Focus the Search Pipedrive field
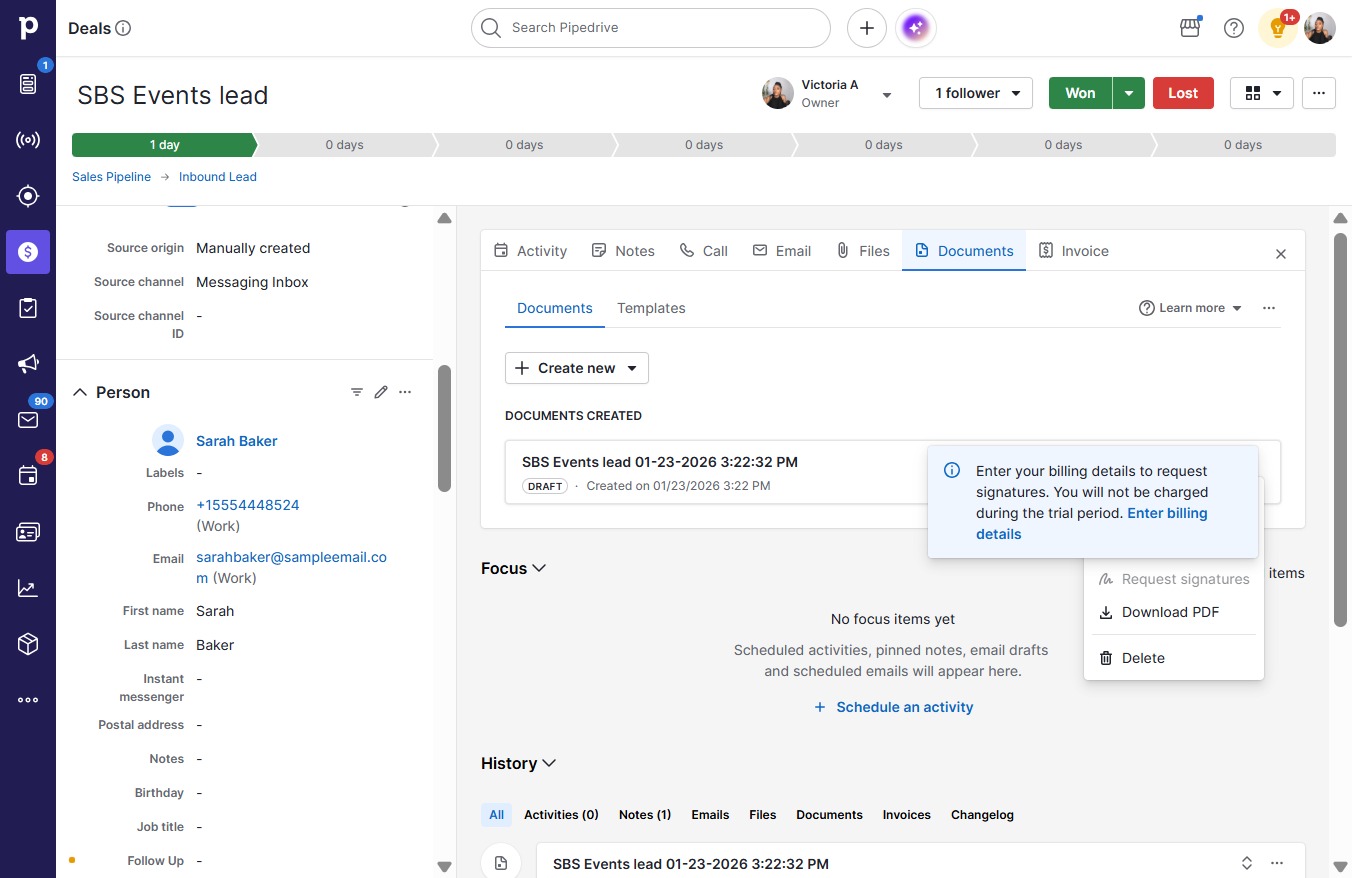 651,28
